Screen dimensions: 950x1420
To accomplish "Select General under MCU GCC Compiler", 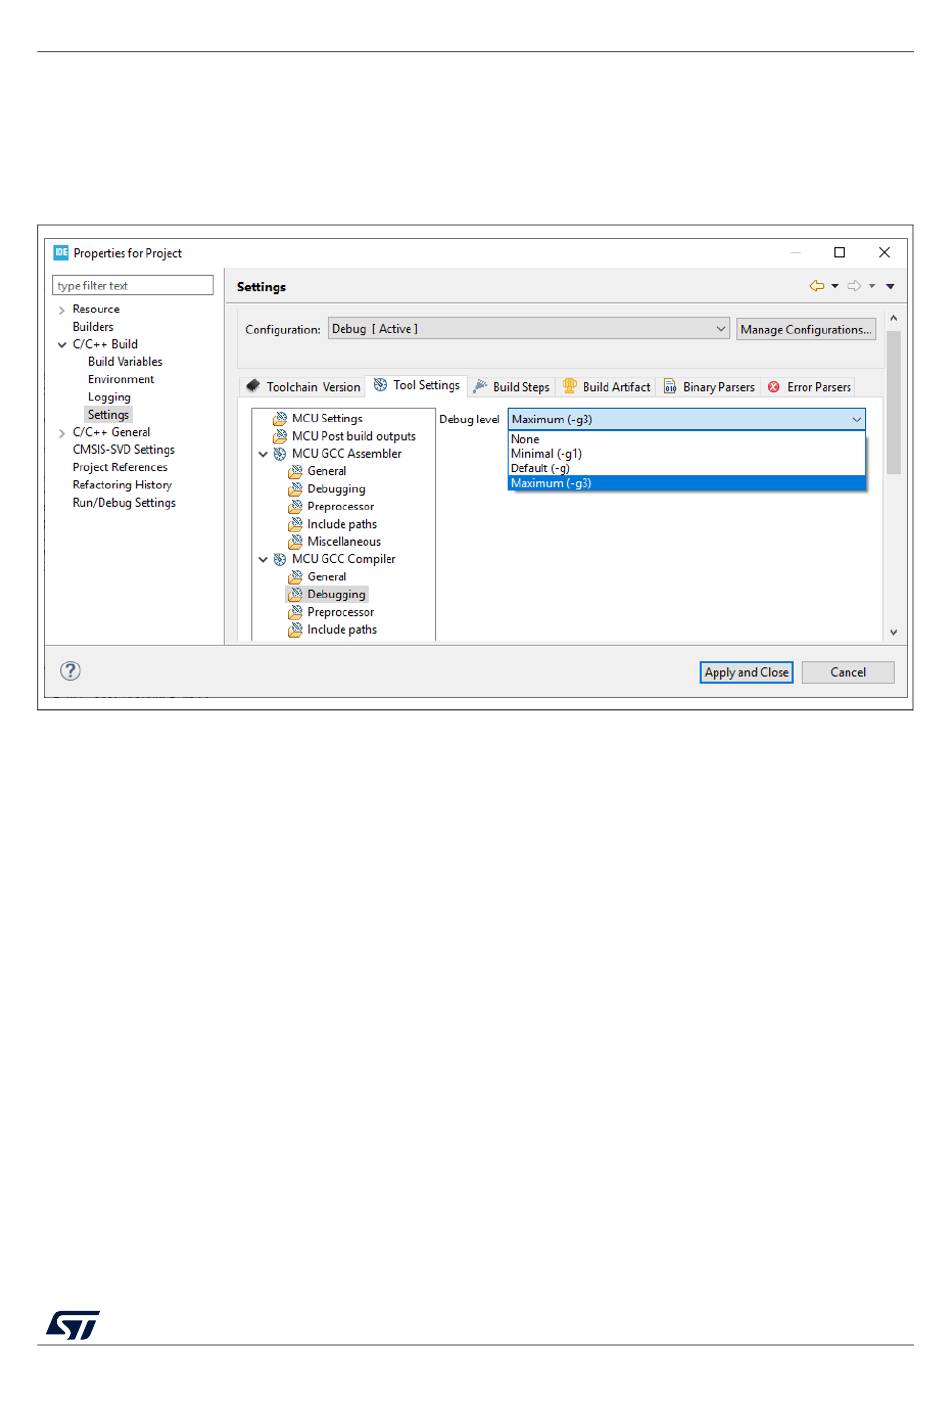I will 327,577.
